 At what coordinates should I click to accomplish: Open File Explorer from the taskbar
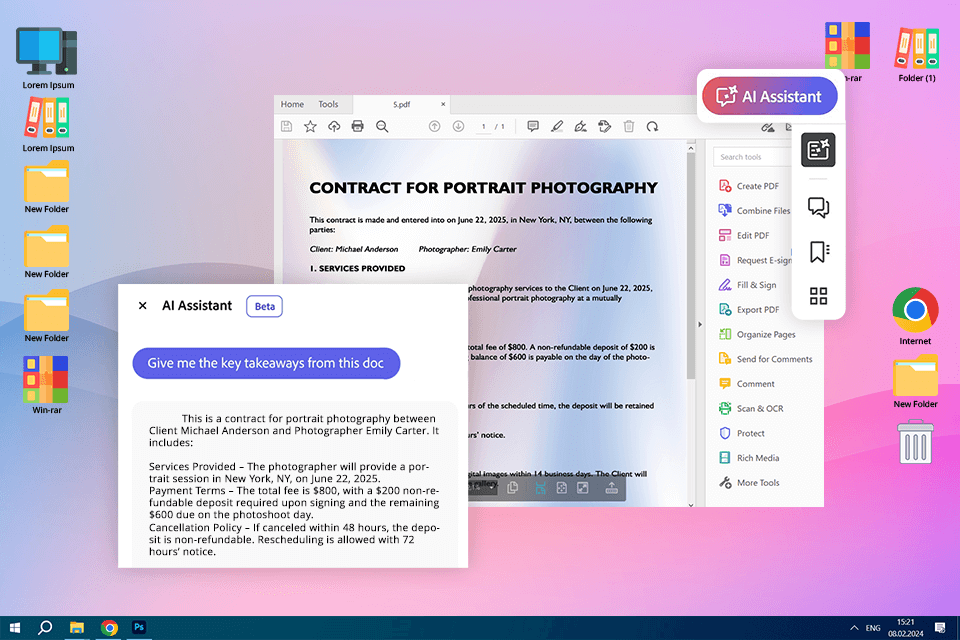click(x=77, y=628)
